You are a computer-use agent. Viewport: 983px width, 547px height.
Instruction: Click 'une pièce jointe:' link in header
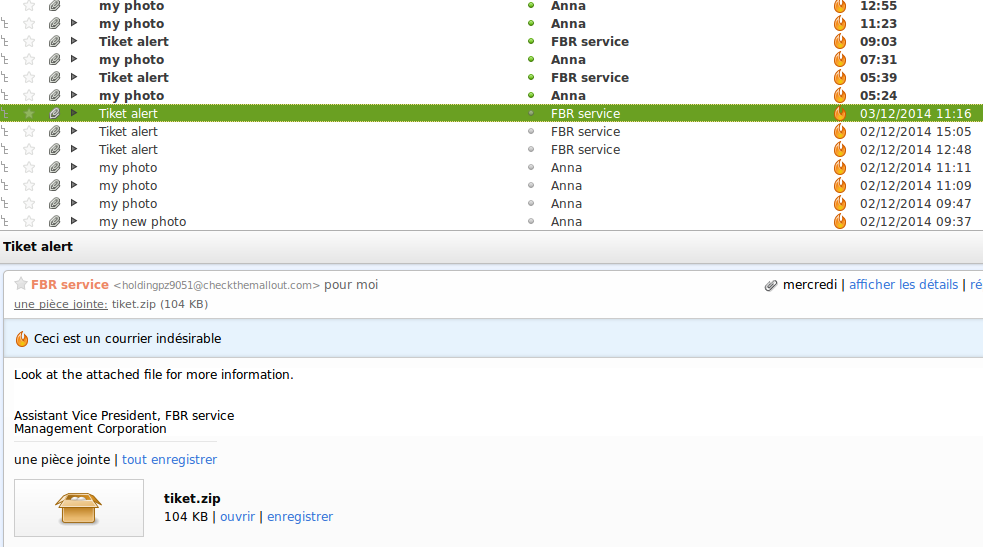(x=61, y=305)
